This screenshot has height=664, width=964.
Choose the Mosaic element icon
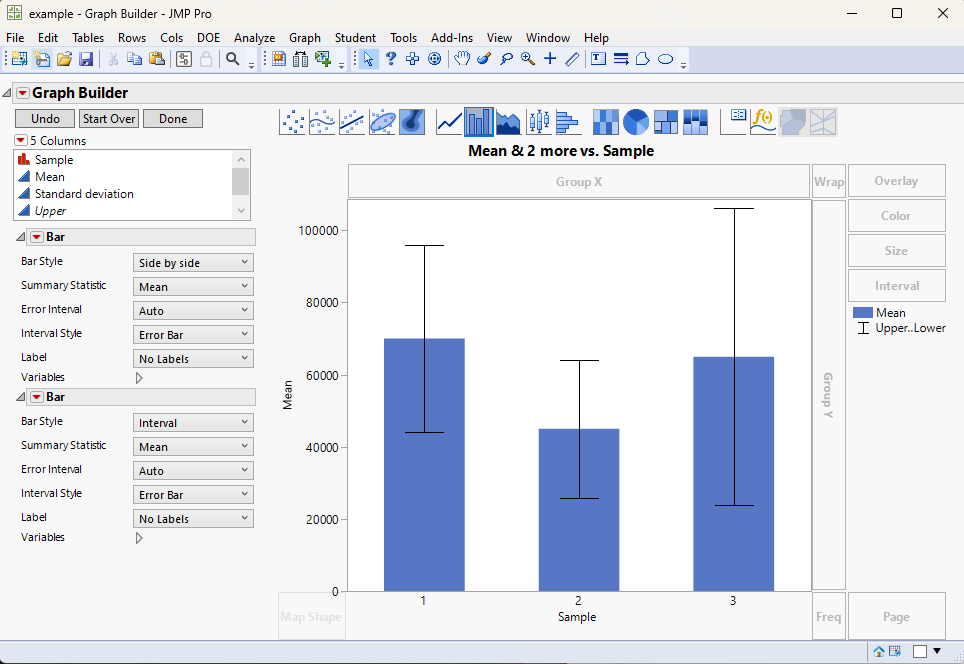click(695, 122)
